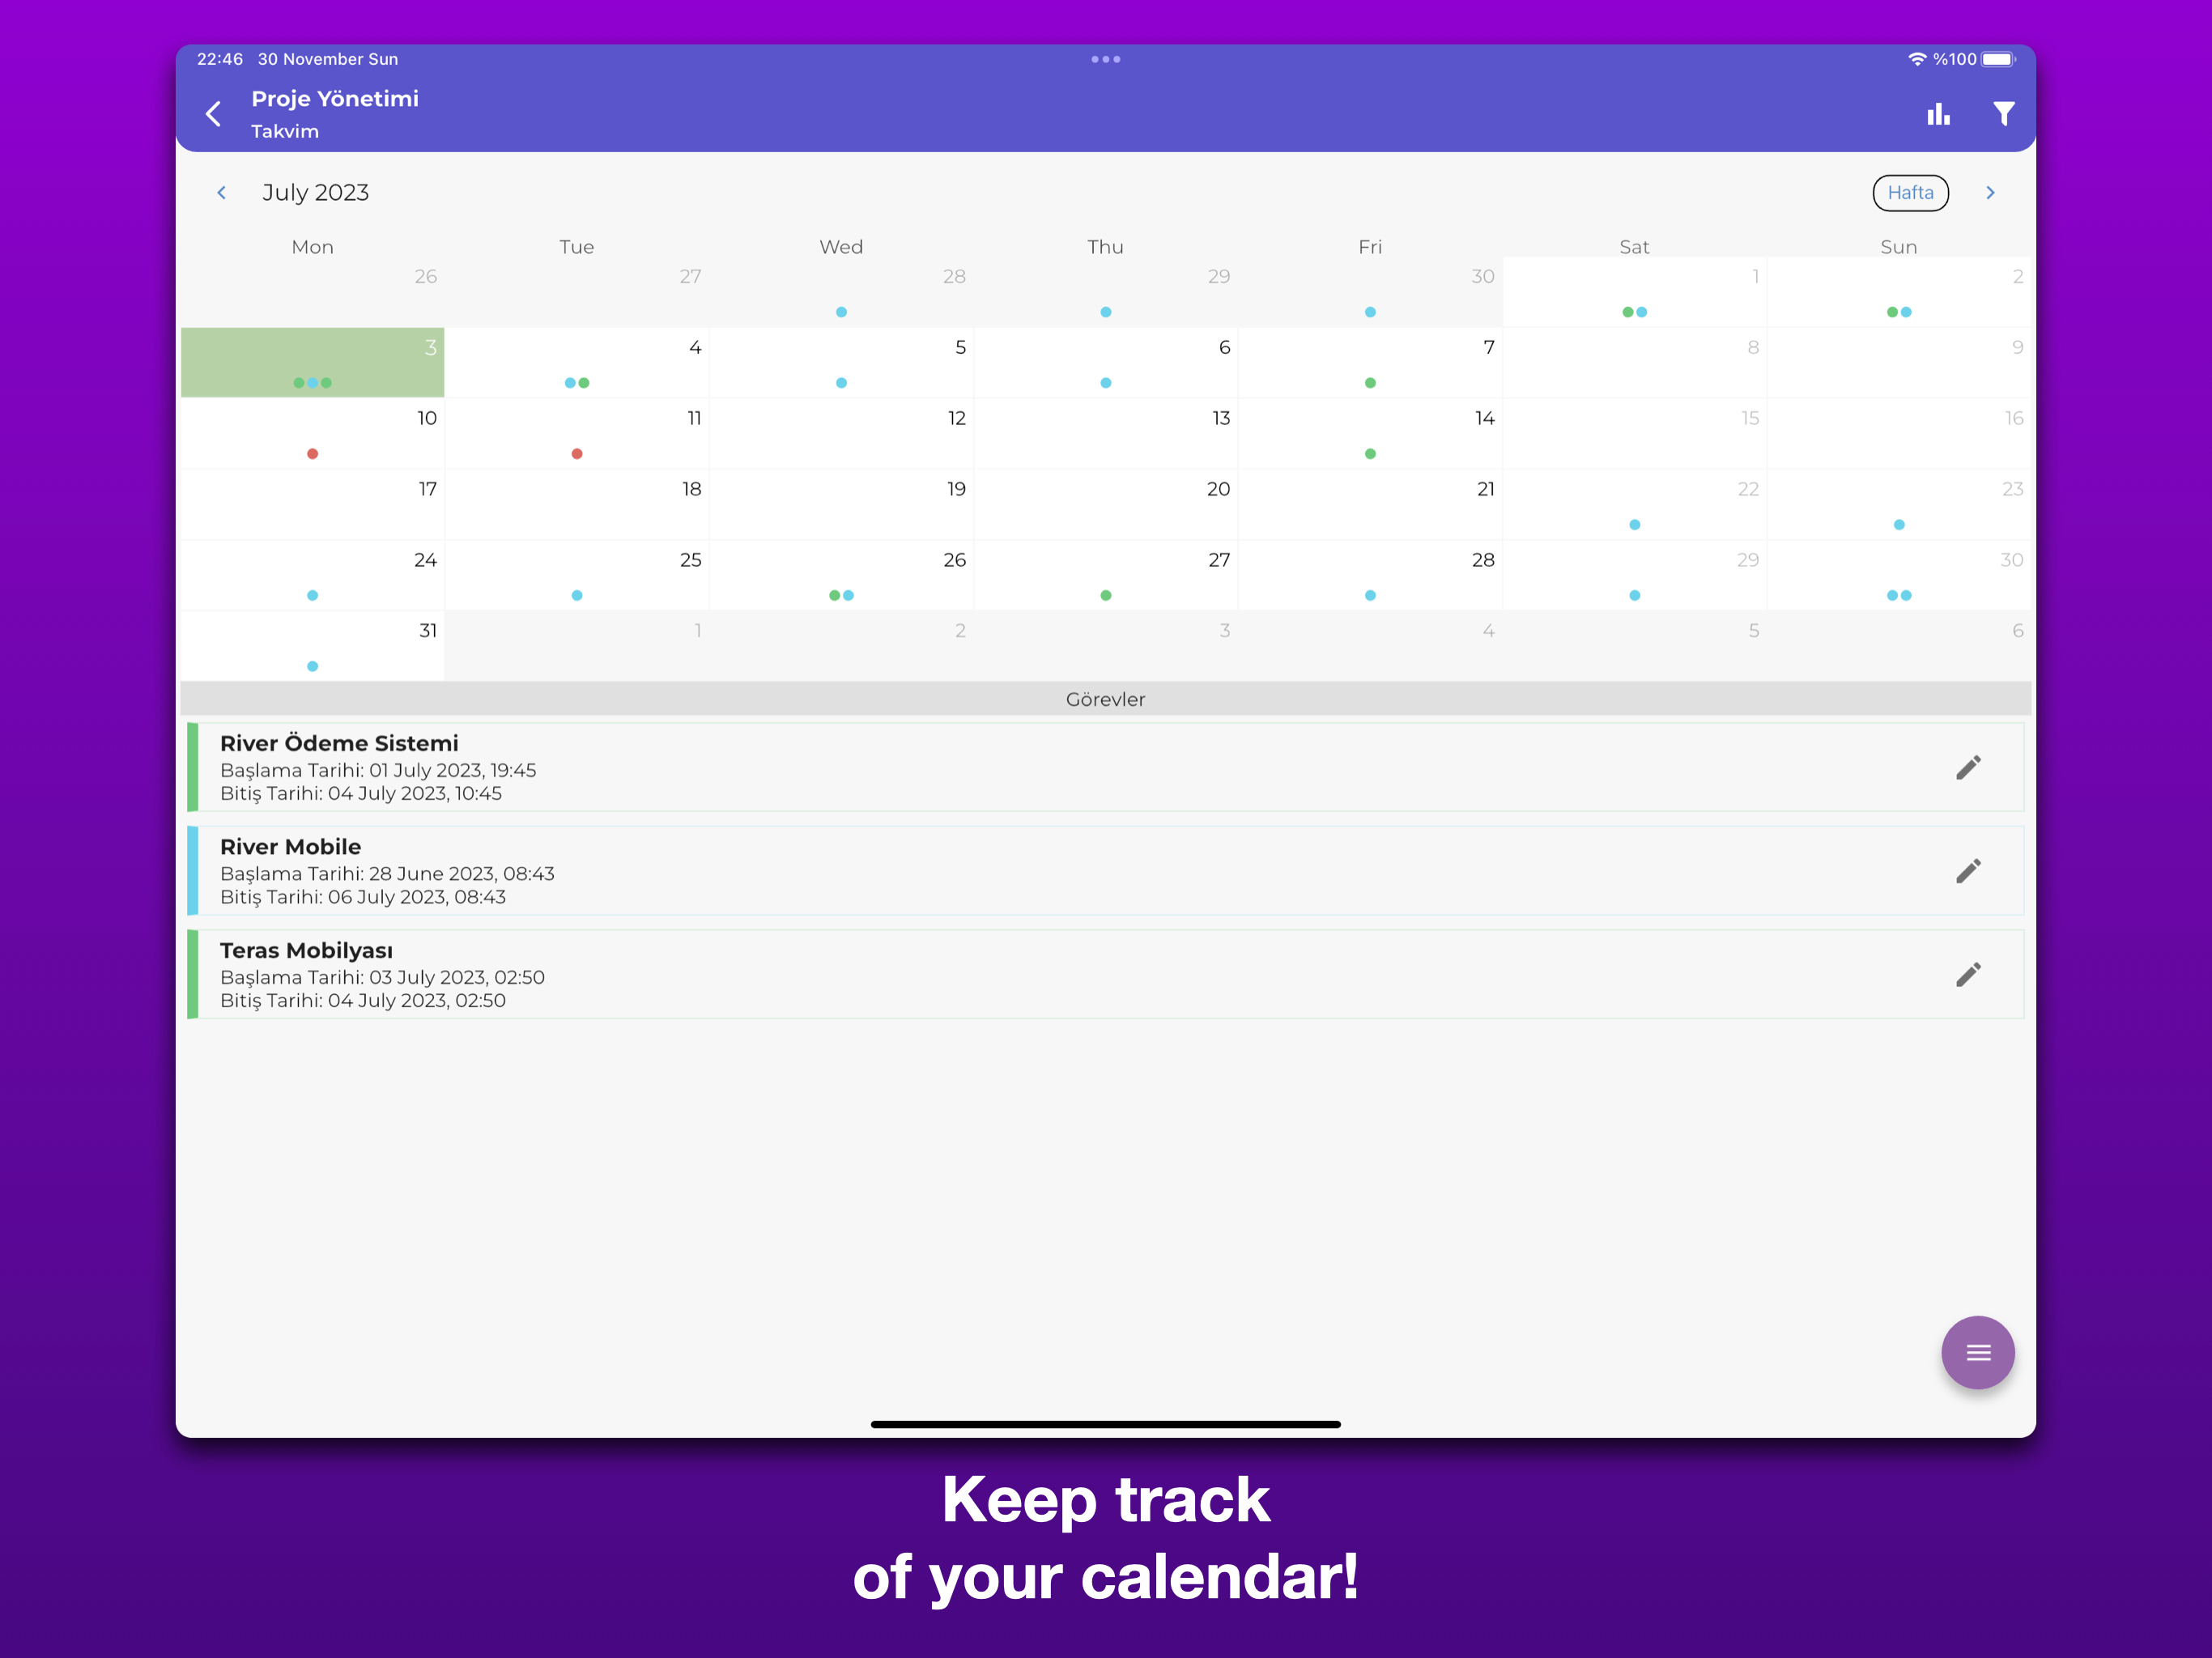Select July 26 with two dots
Viewport: 2212px width, 1658px height.
tap(841, 576)
